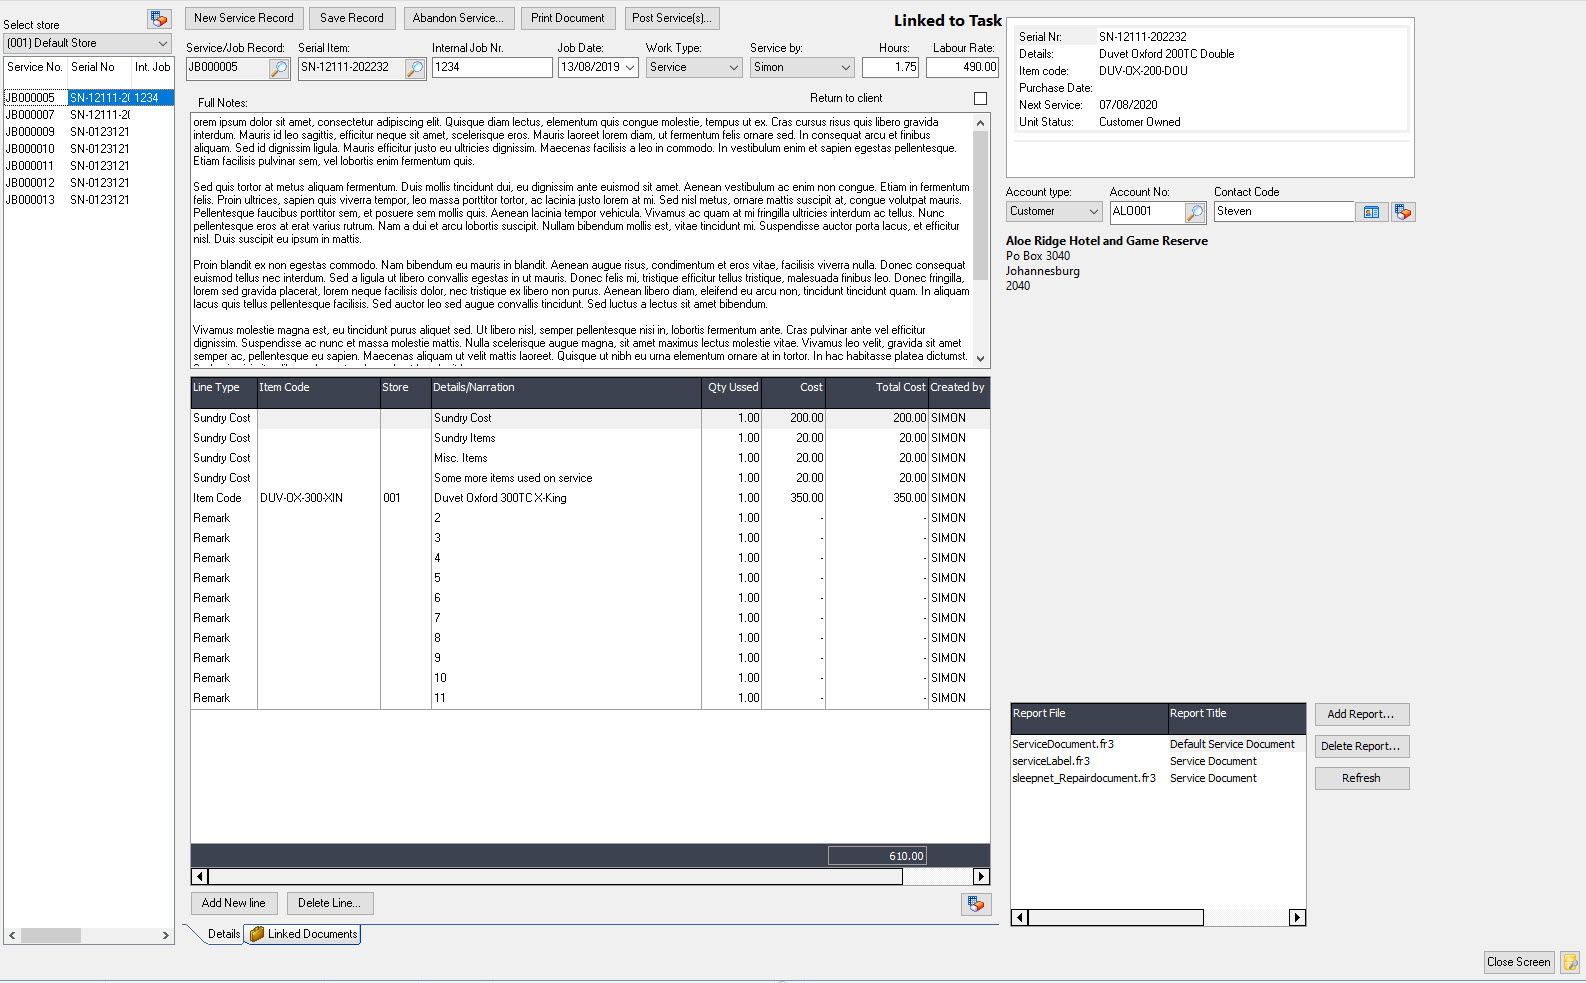
Task: Click into the Internal Job Nr. field
Action: (x=491, y=68)
